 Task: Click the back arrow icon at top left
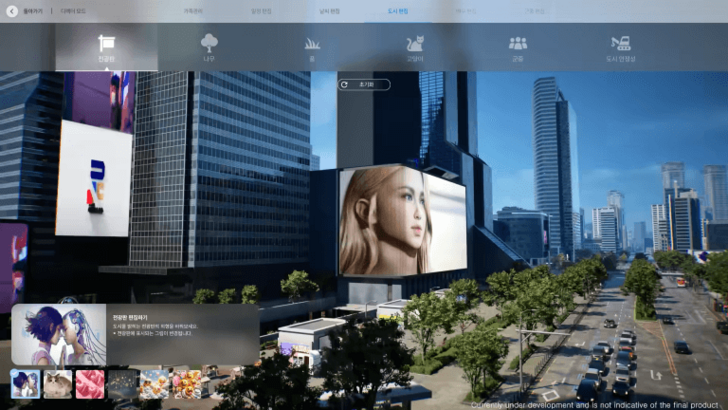pyautogui.click(x=10, y=11)
